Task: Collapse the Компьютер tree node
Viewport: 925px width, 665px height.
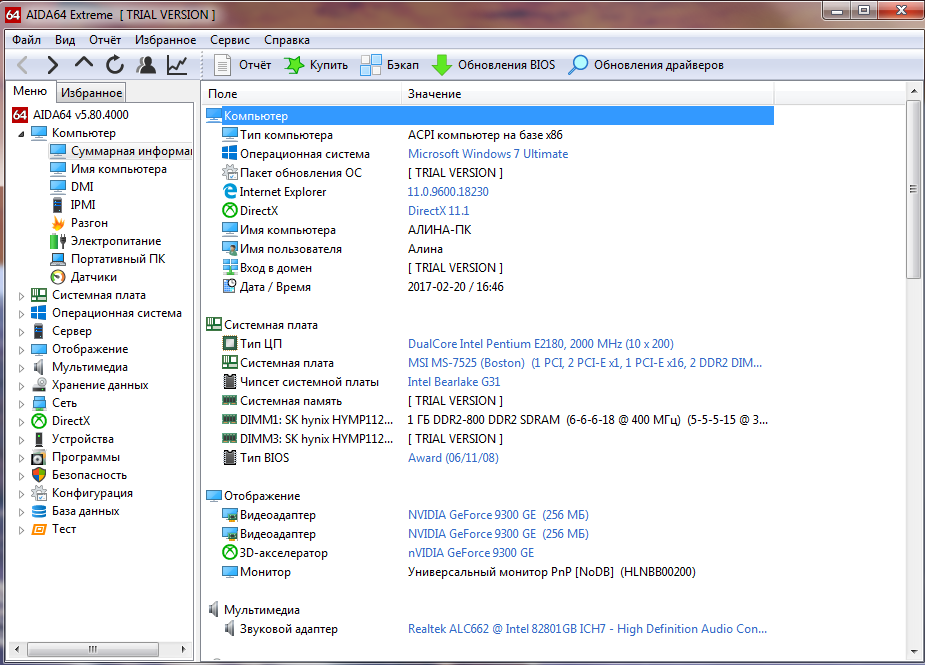Action: [22, 133]
